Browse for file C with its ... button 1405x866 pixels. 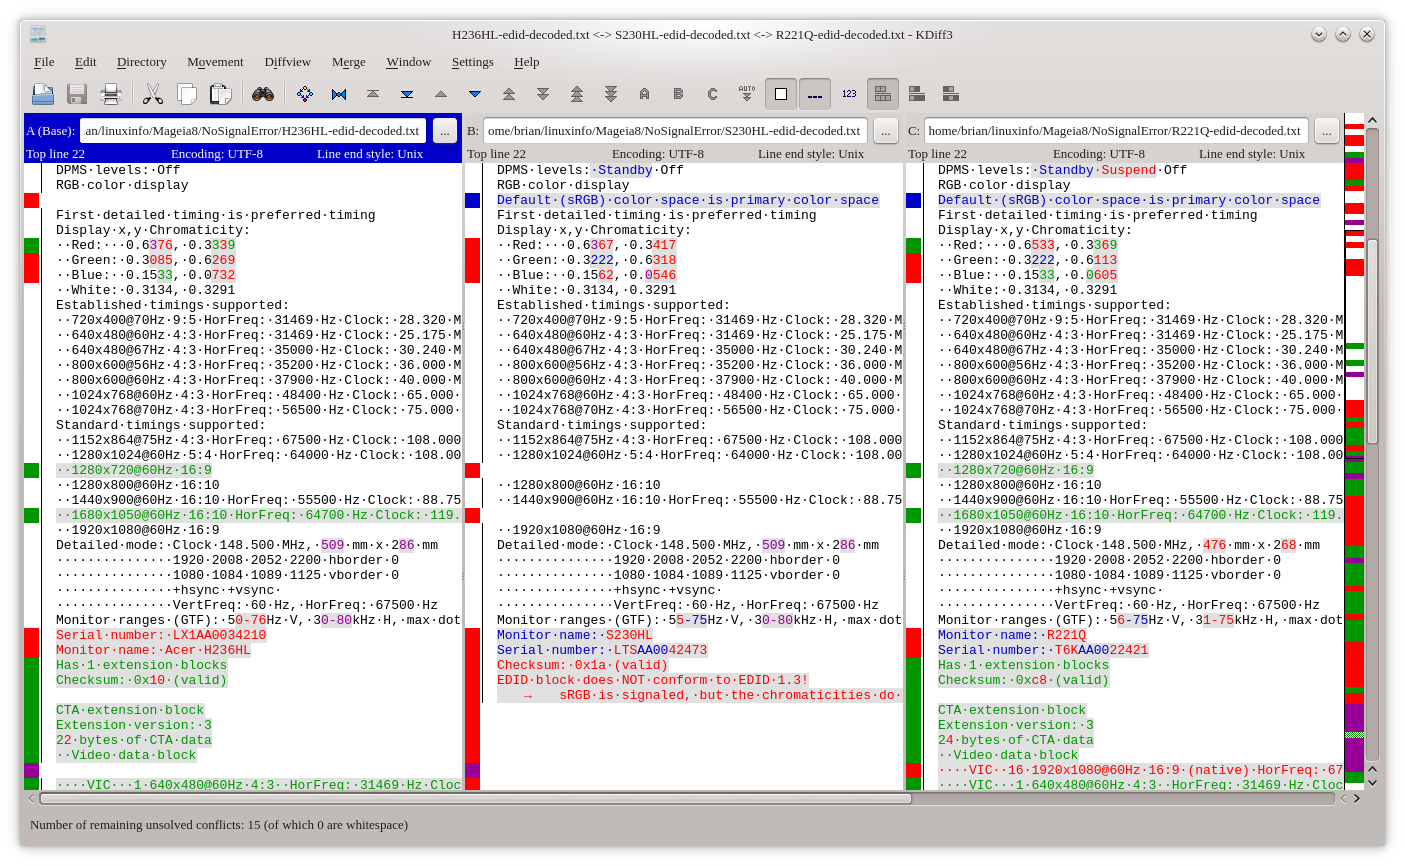[x=1327, y=131]
